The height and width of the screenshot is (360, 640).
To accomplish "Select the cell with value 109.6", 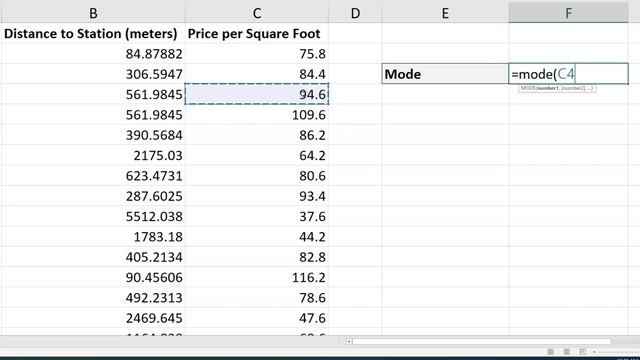I will point(257,115).
